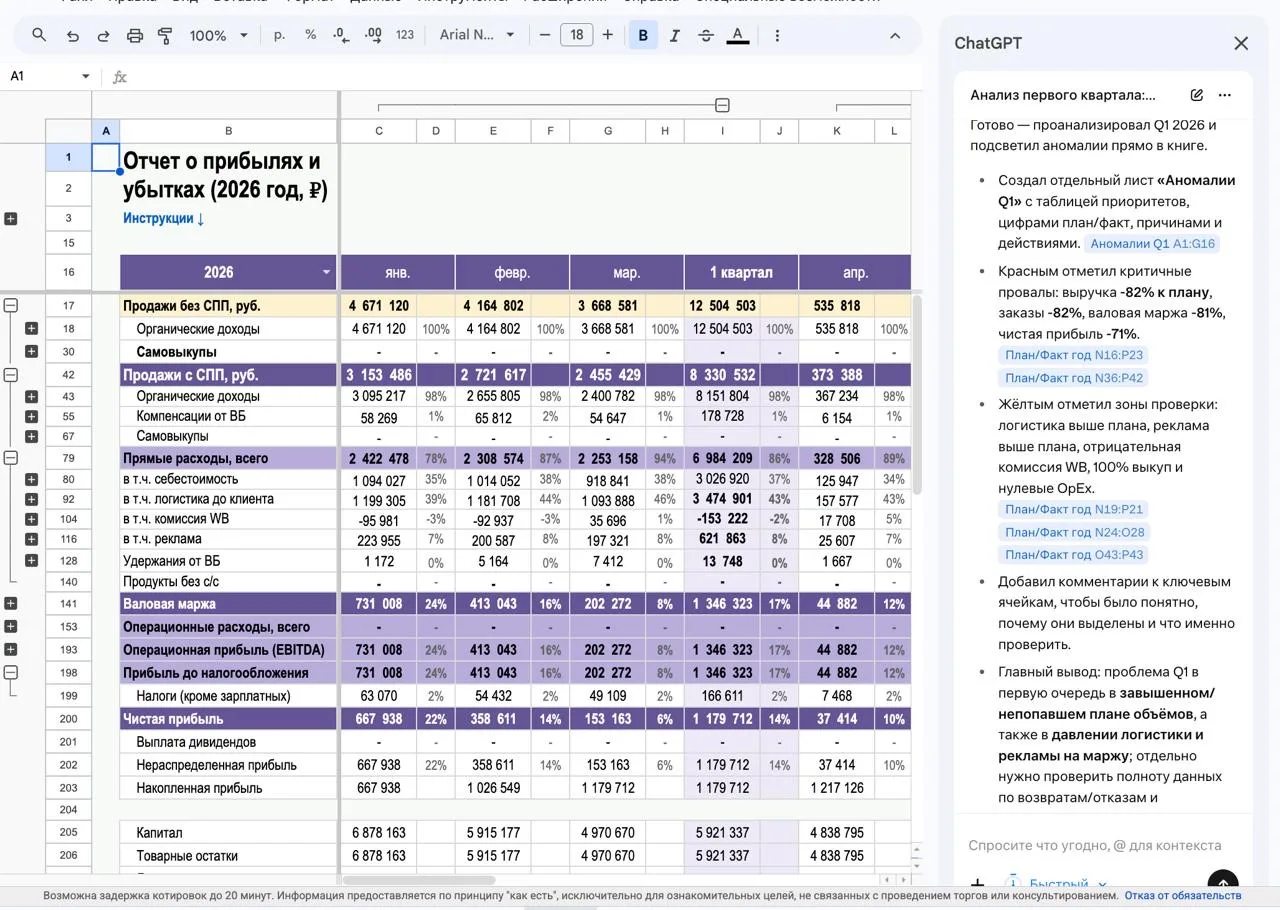Expand the row 30 Самовыкупы group

point(31,352)
